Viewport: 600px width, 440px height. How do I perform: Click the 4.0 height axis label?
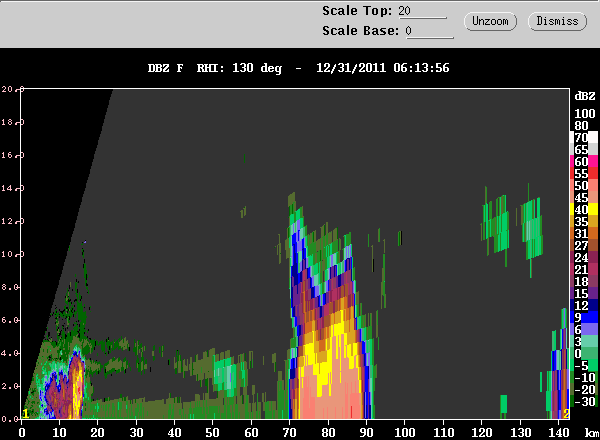coord(9,353)
